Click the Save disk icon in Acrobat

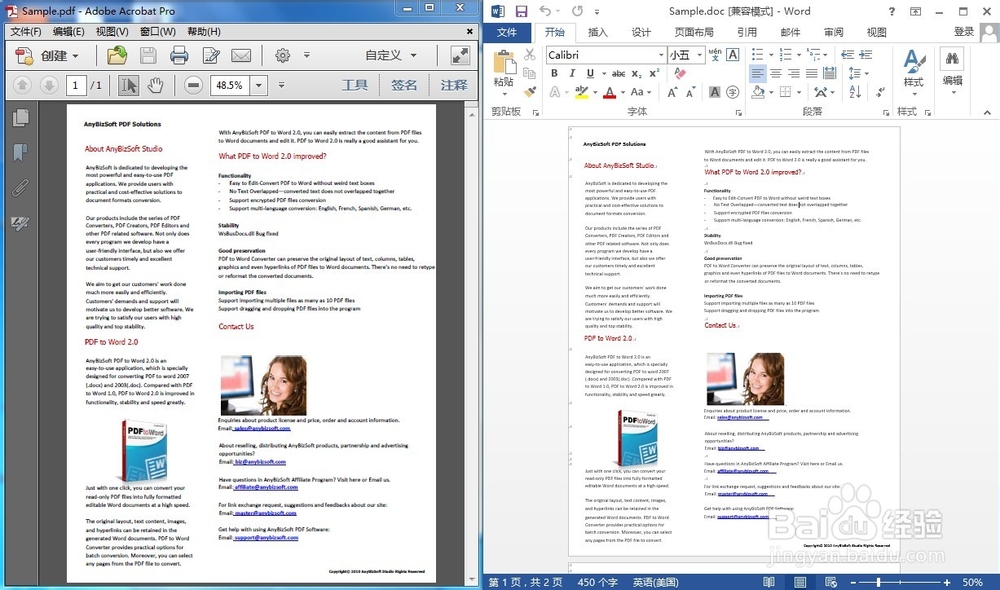pos(148,56)
